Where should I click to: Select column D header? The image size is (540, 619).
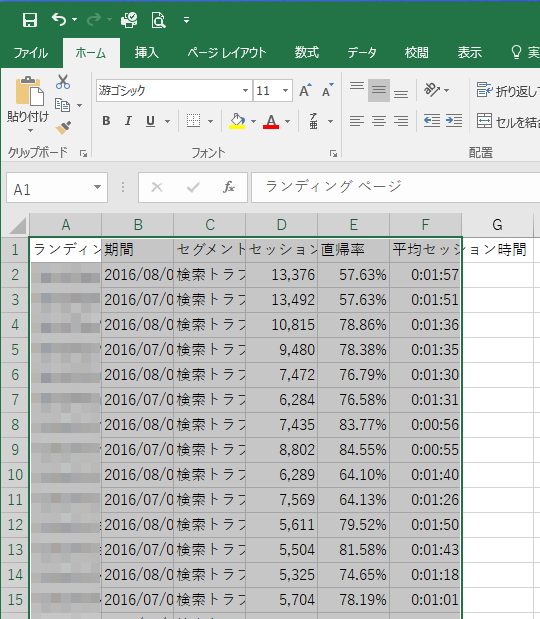(281, 225)
